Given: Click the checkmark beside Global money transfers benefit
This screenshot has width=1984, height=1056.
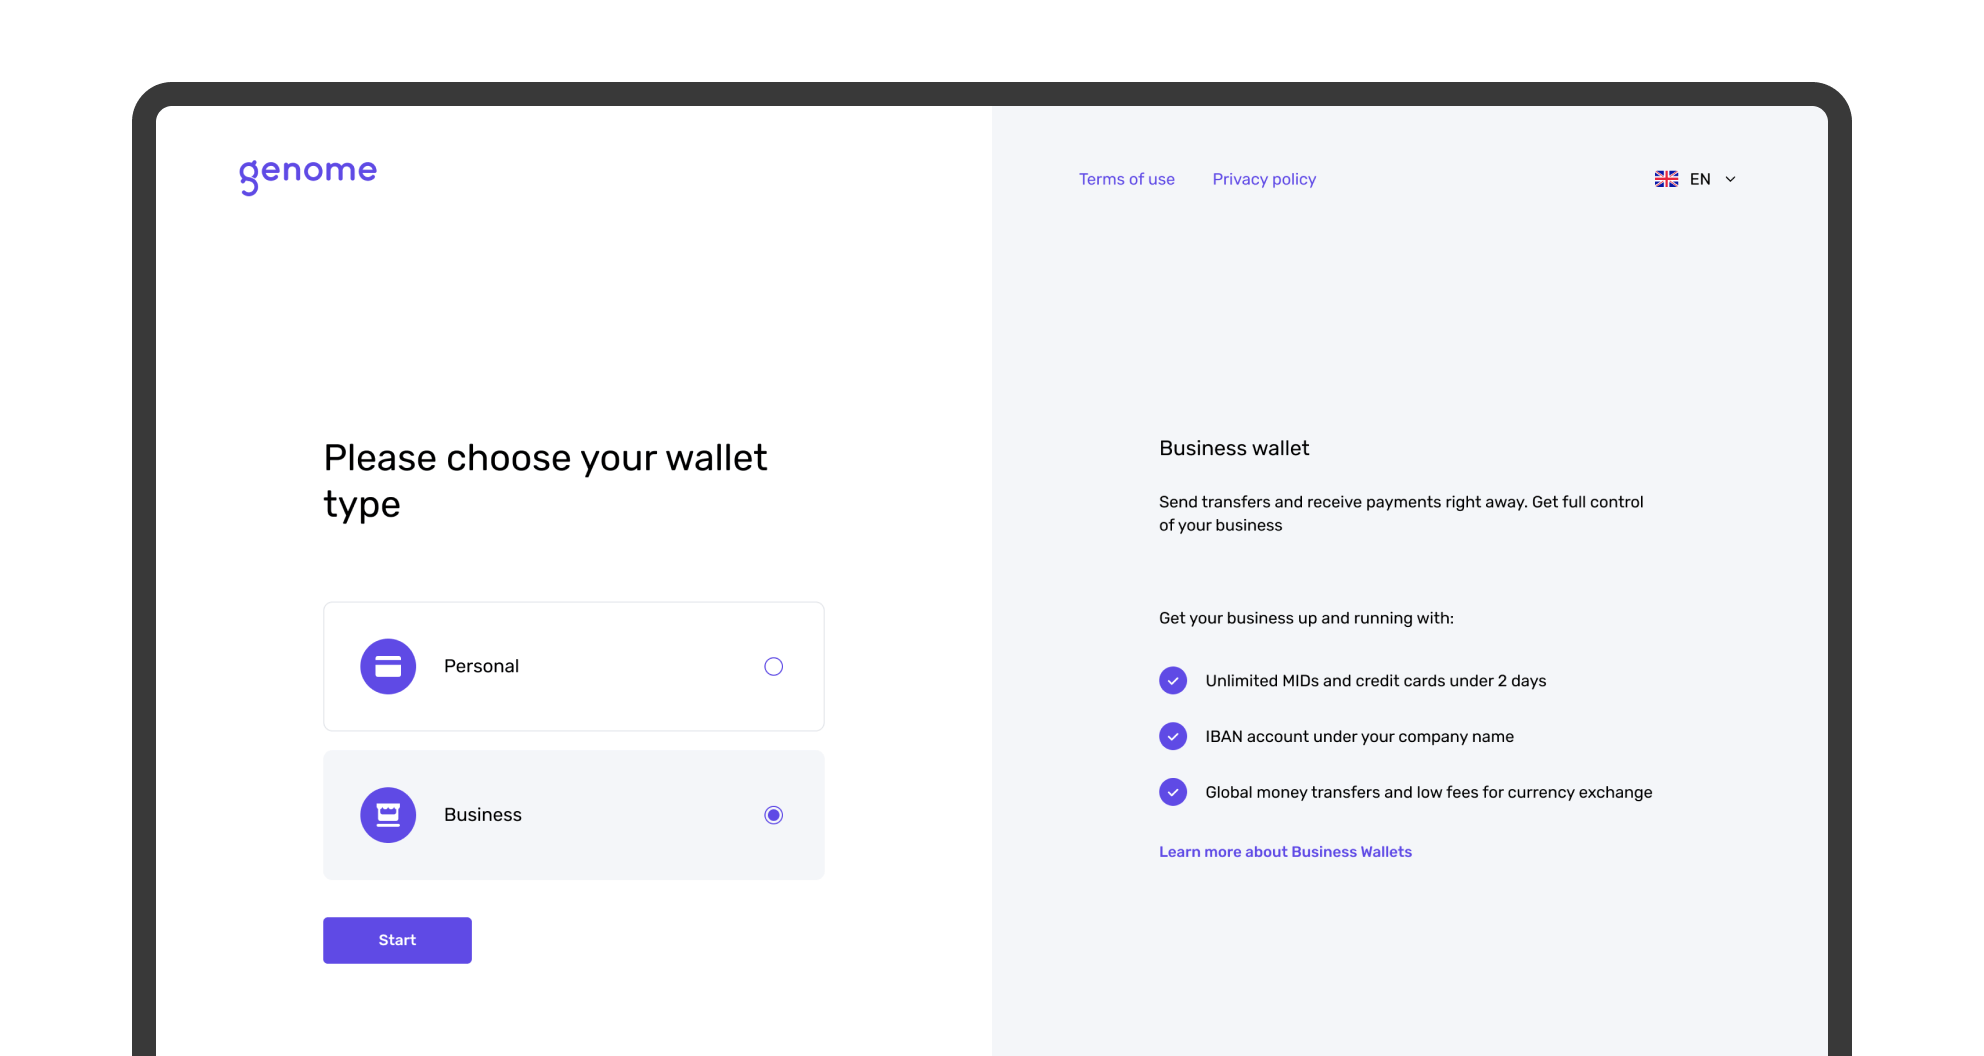Looking at the screenshot, I should 1172,791.
